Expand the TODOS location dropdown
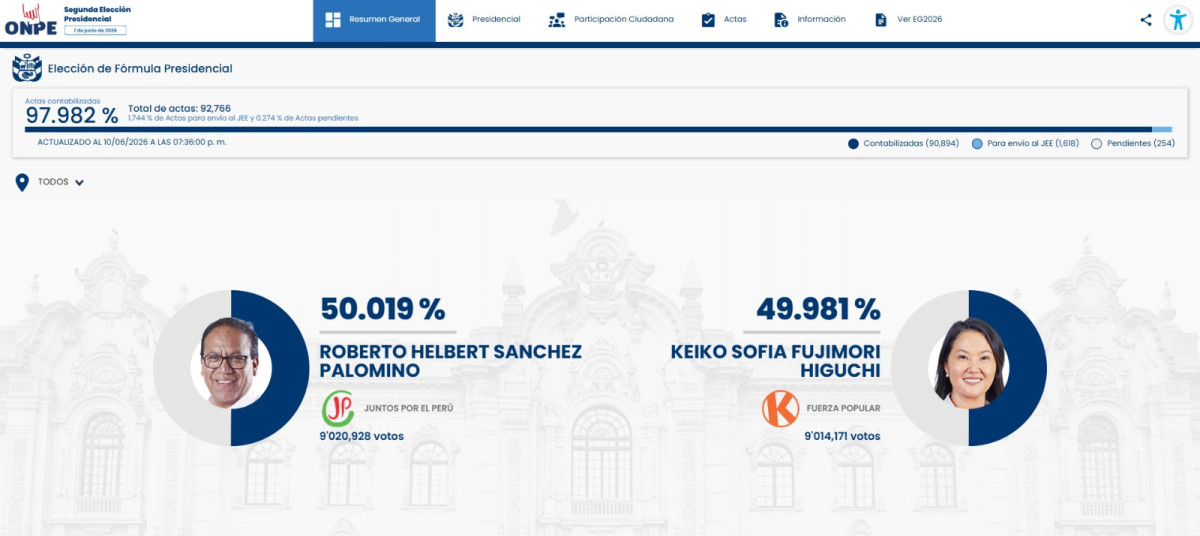Image resolution: width=1200 pixels, height=536 pixels. click(61, 182)
